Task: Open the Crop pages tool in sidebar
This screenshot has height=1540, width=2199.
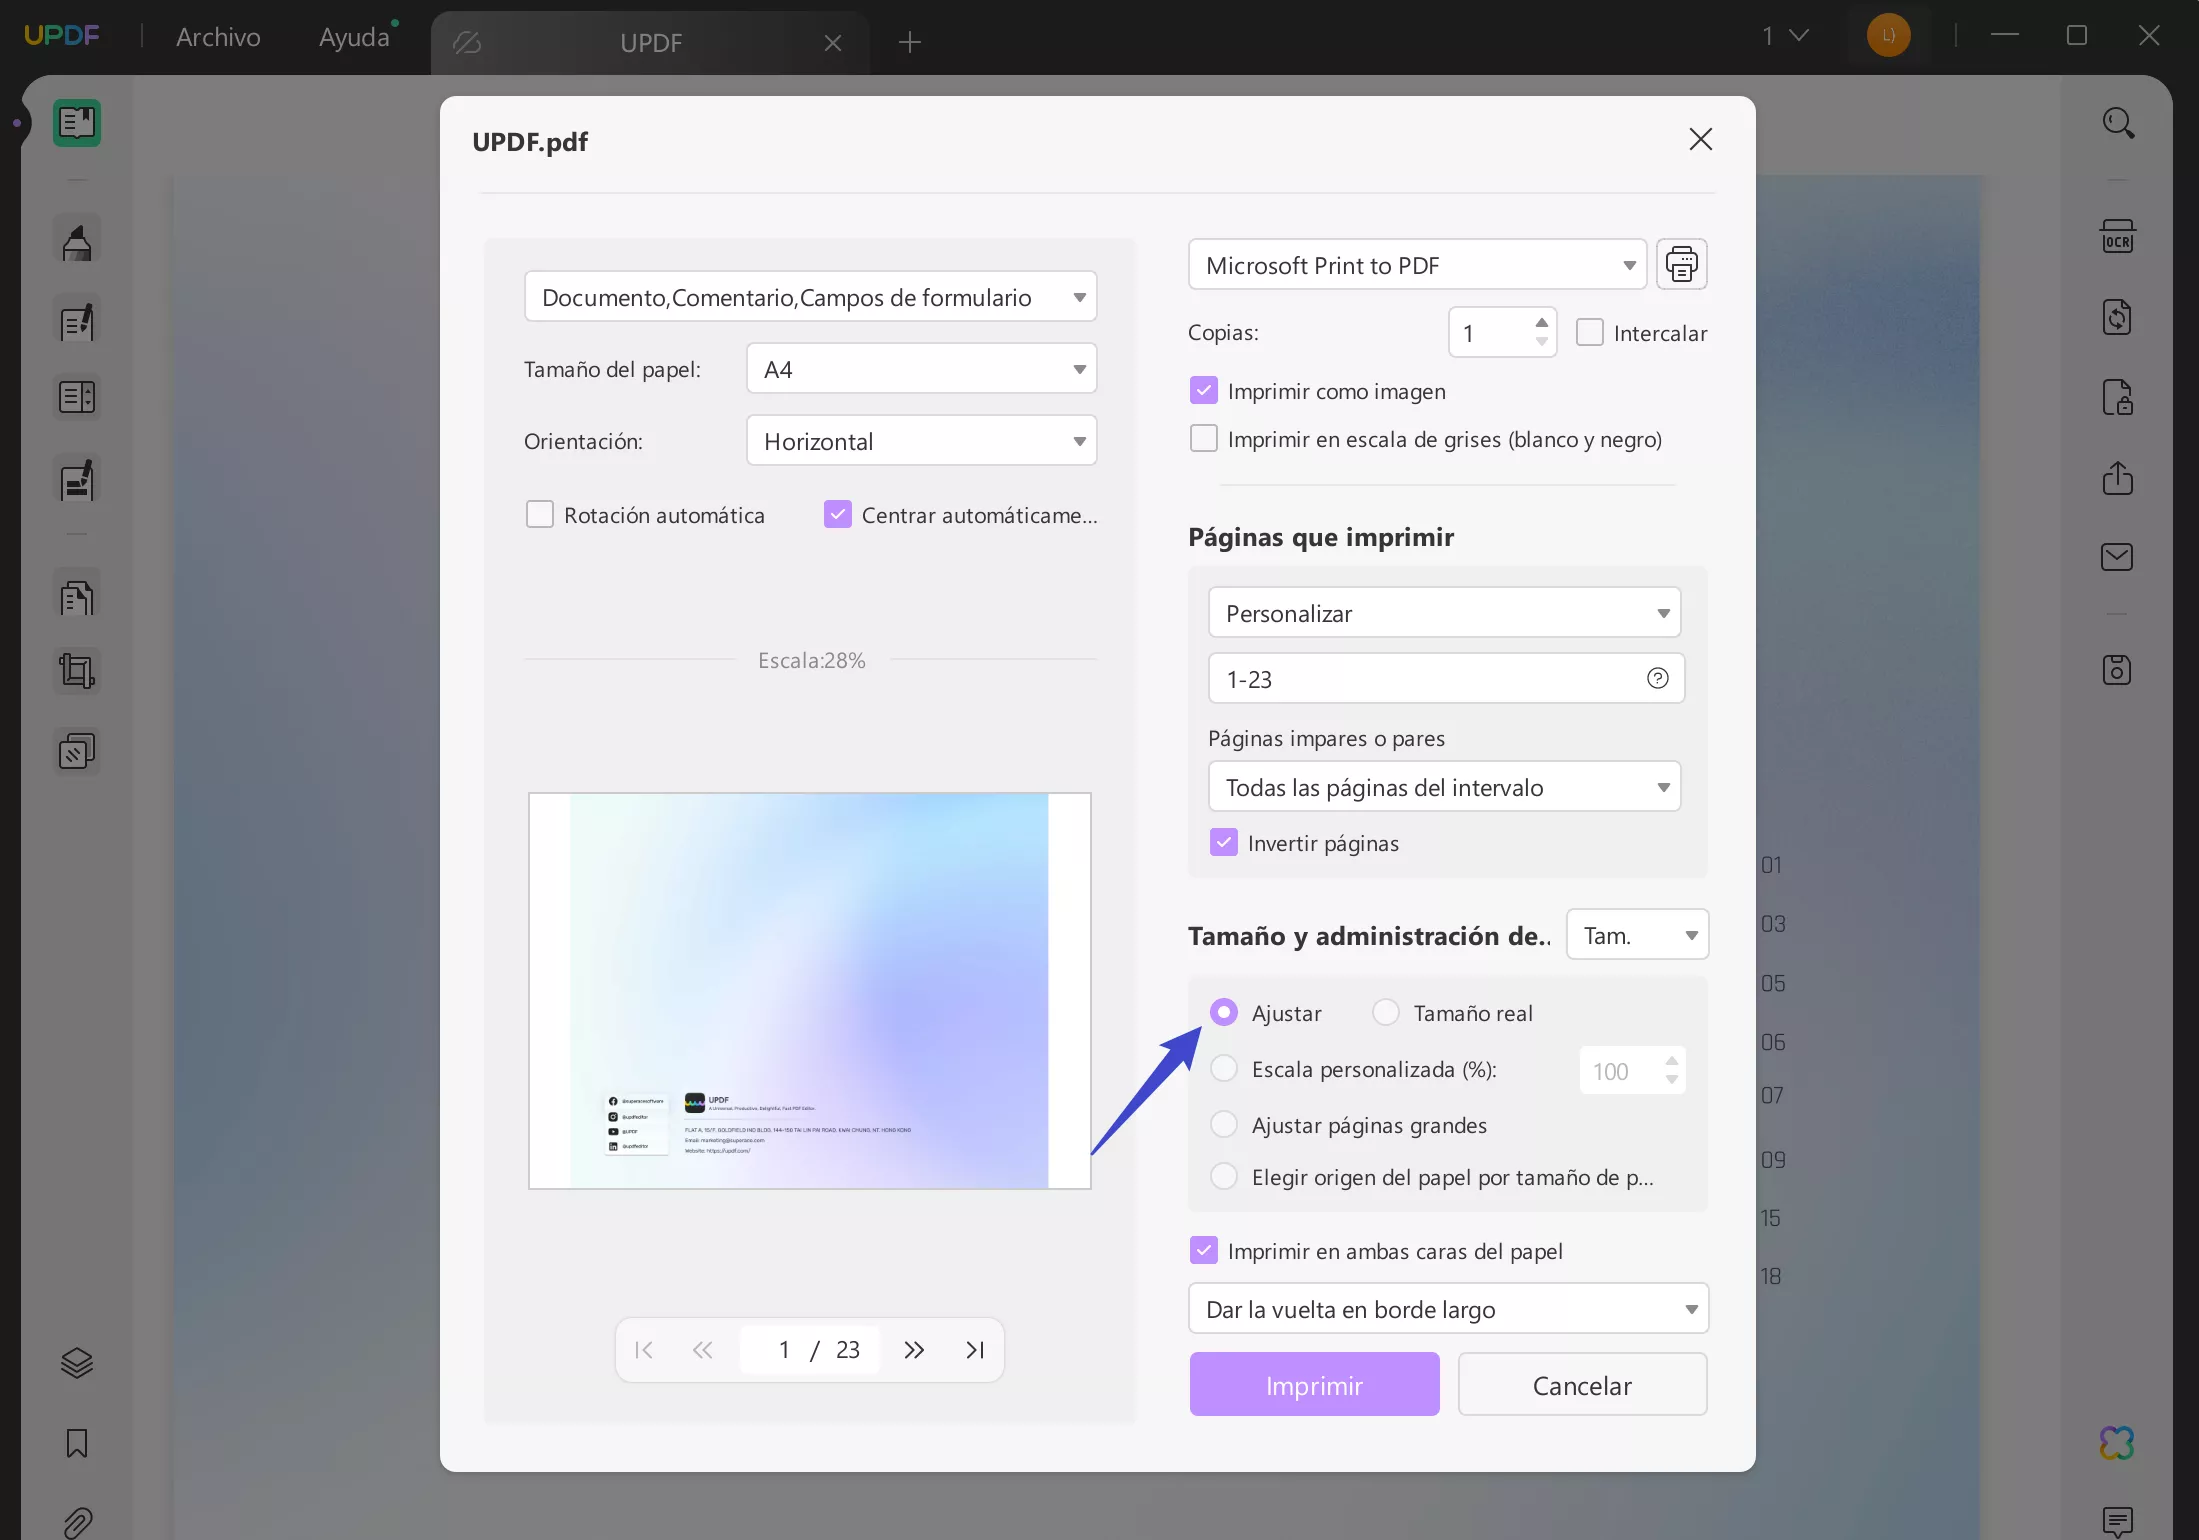Action: coord(77,671)
